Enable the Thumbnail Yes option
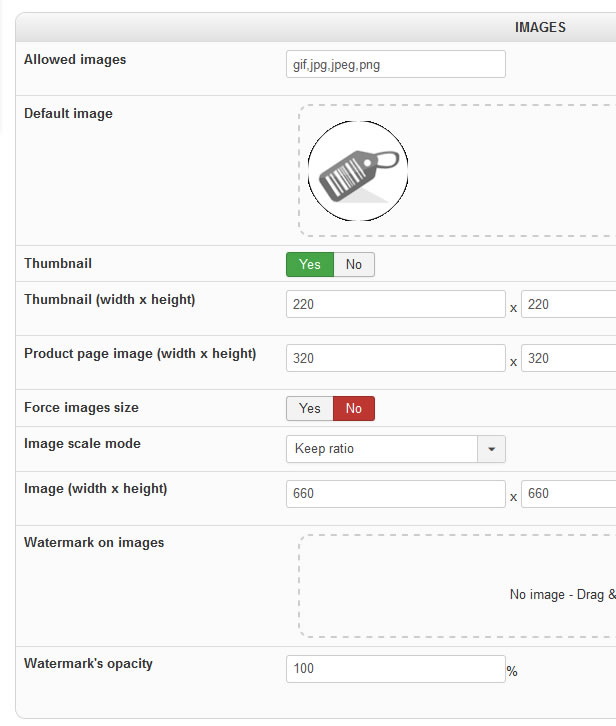616x726 pixels. (x=309, y=264)
